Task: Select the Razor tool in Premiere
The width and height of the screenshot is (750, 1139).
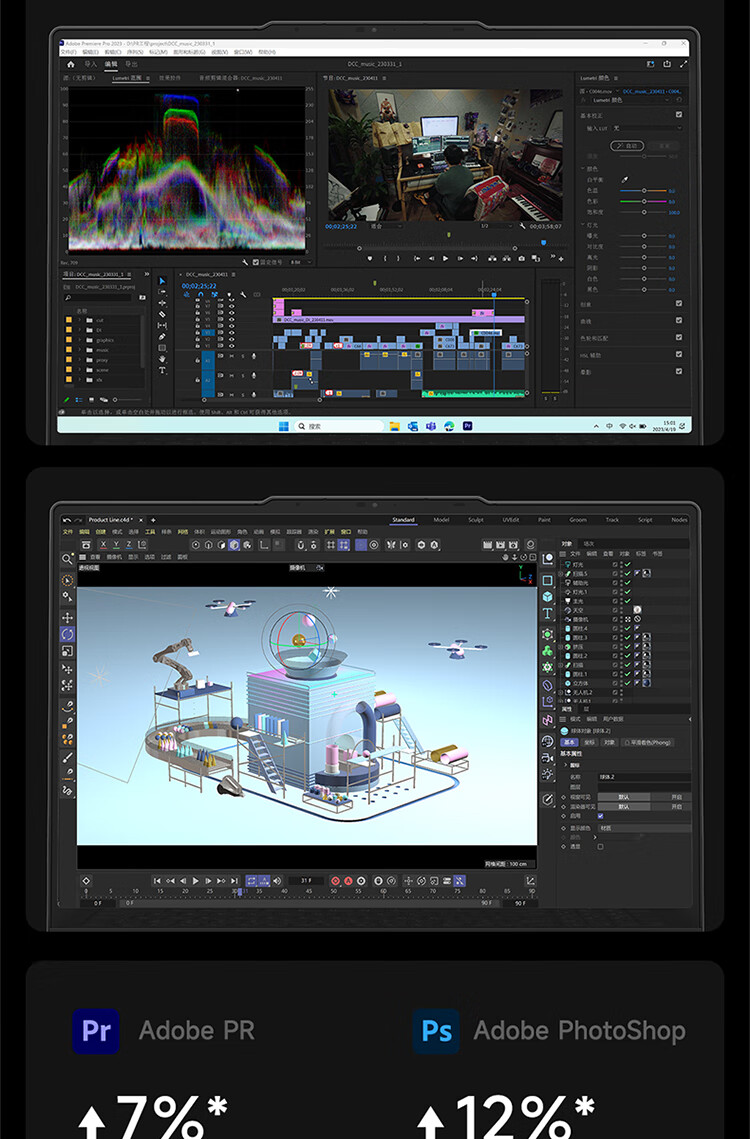Action: [162, 314]
